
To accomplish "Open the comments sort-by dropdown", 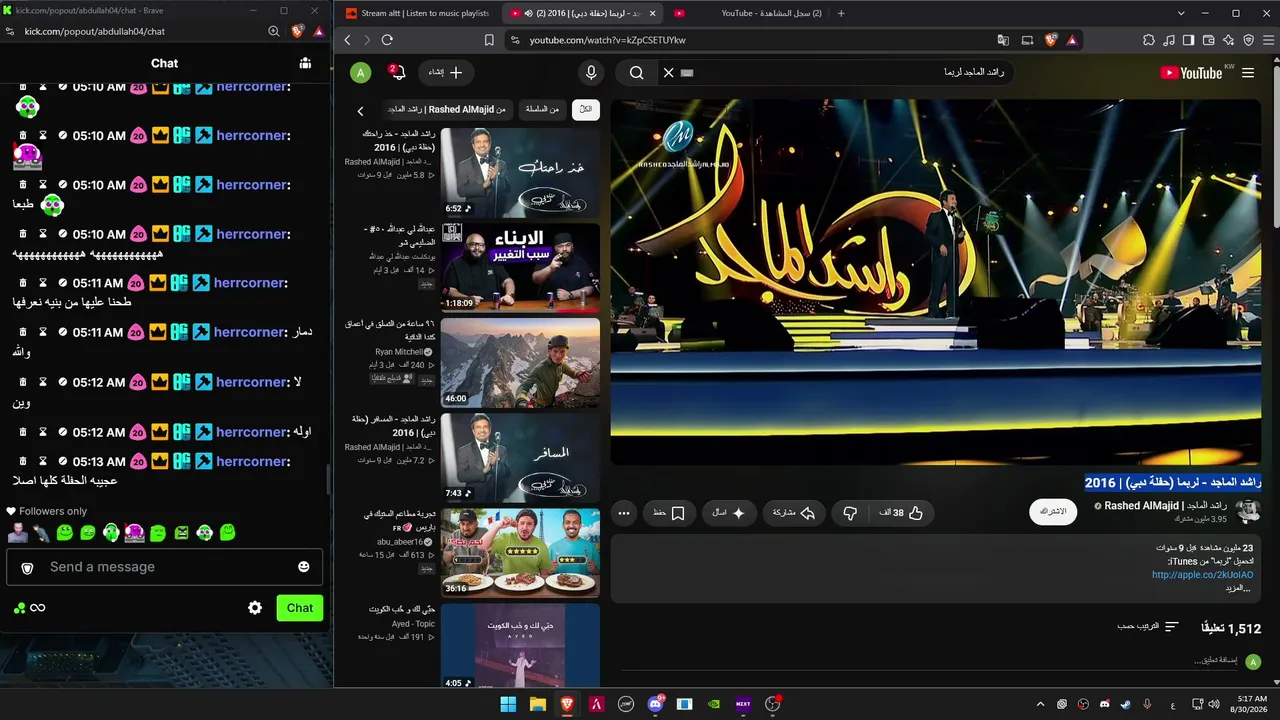I will pos(1148,627).
